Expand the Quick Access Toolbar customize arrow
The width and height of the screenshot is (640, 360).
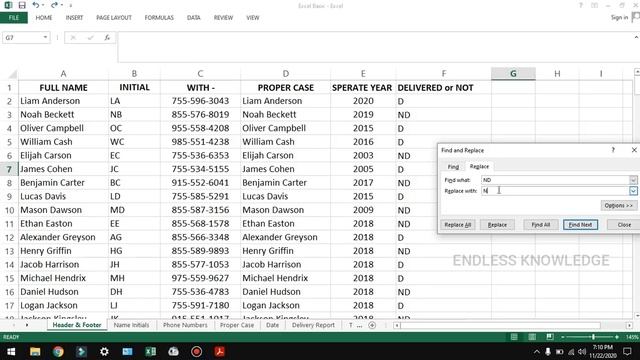(x=70, y=6)
